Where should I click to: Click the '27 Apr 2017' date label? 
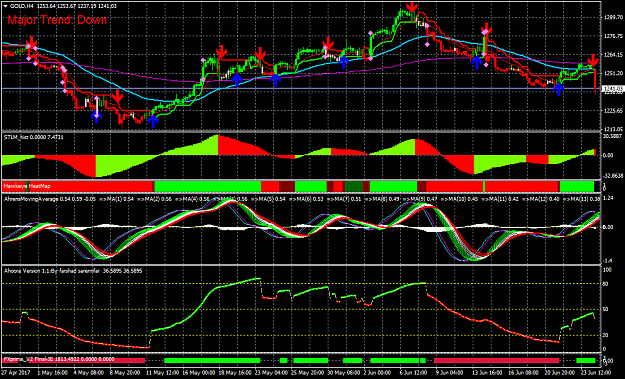tap(15, 373)
